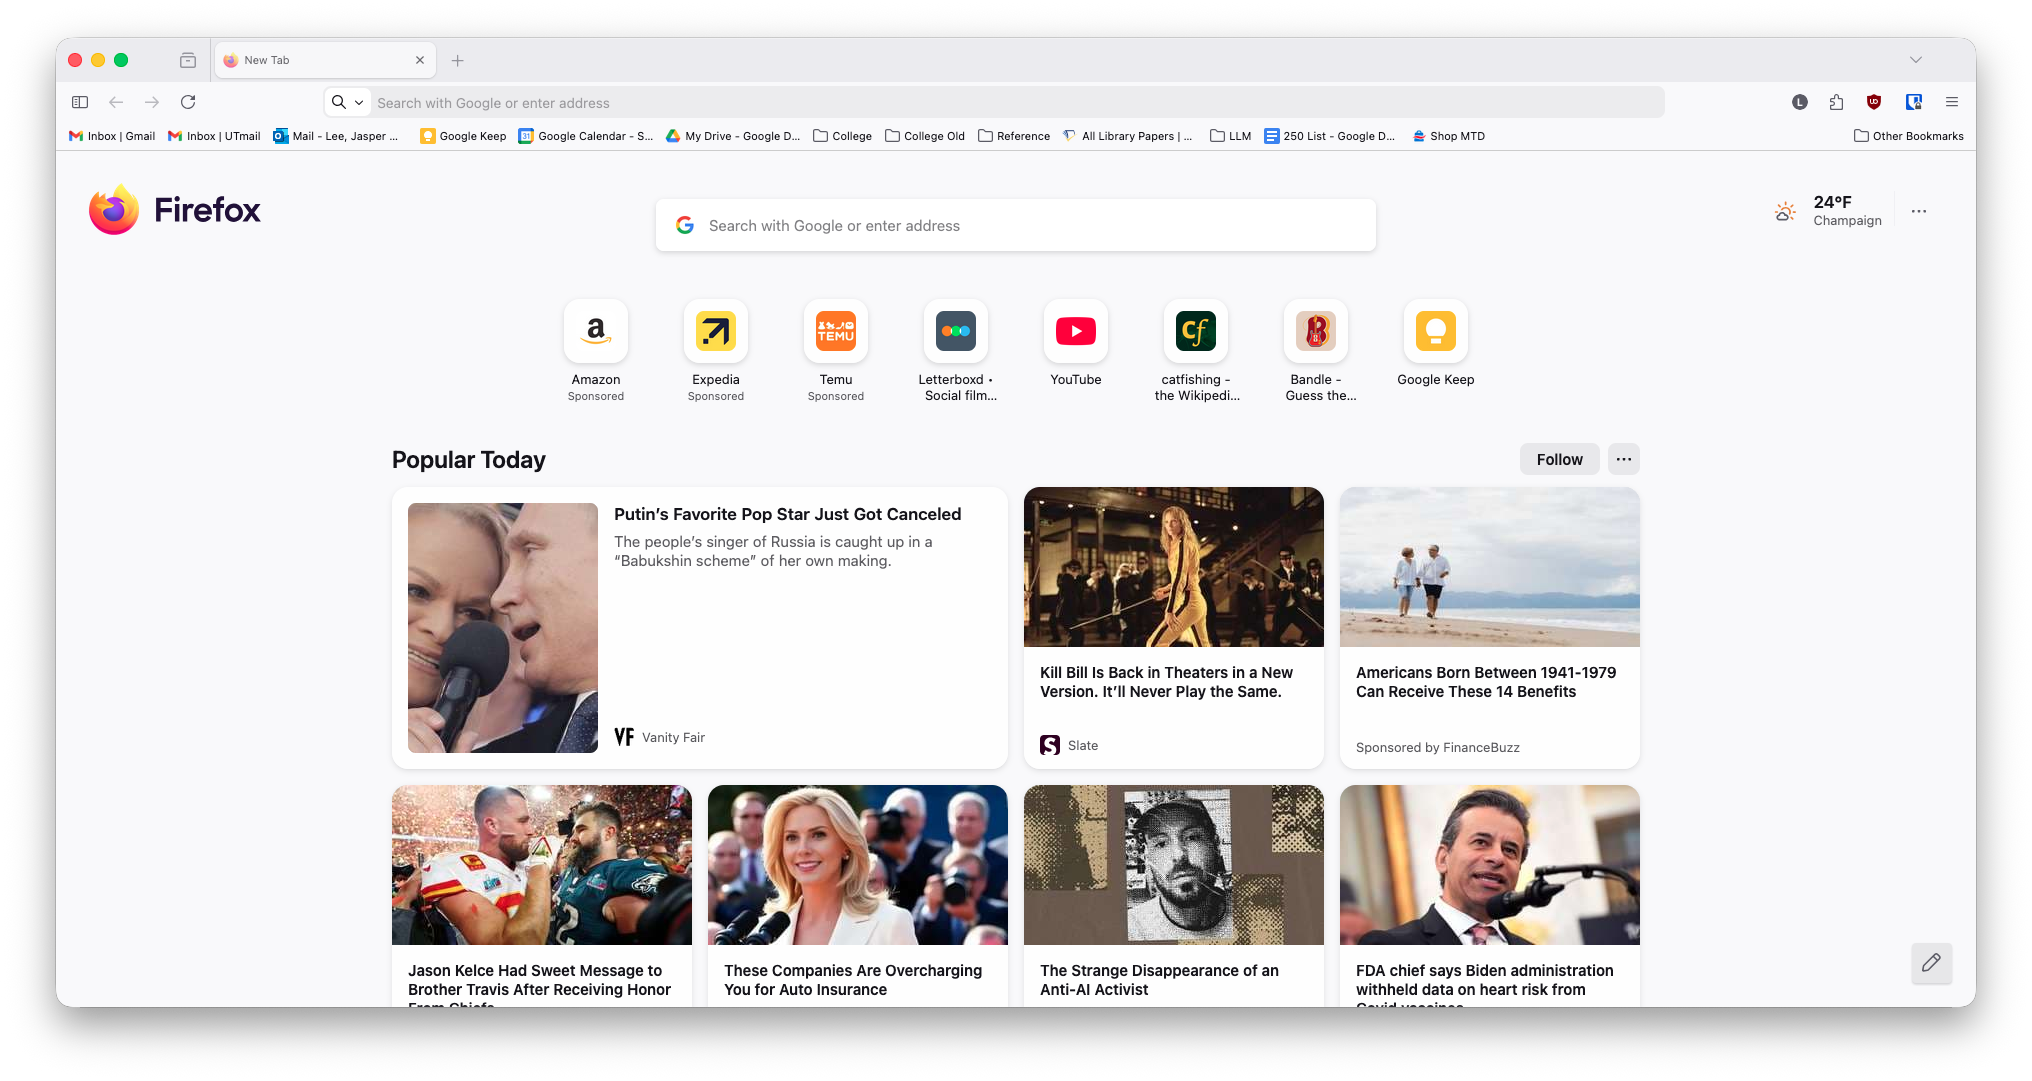
Task: Open the College bookmarks folder
Action: point(842,136)
